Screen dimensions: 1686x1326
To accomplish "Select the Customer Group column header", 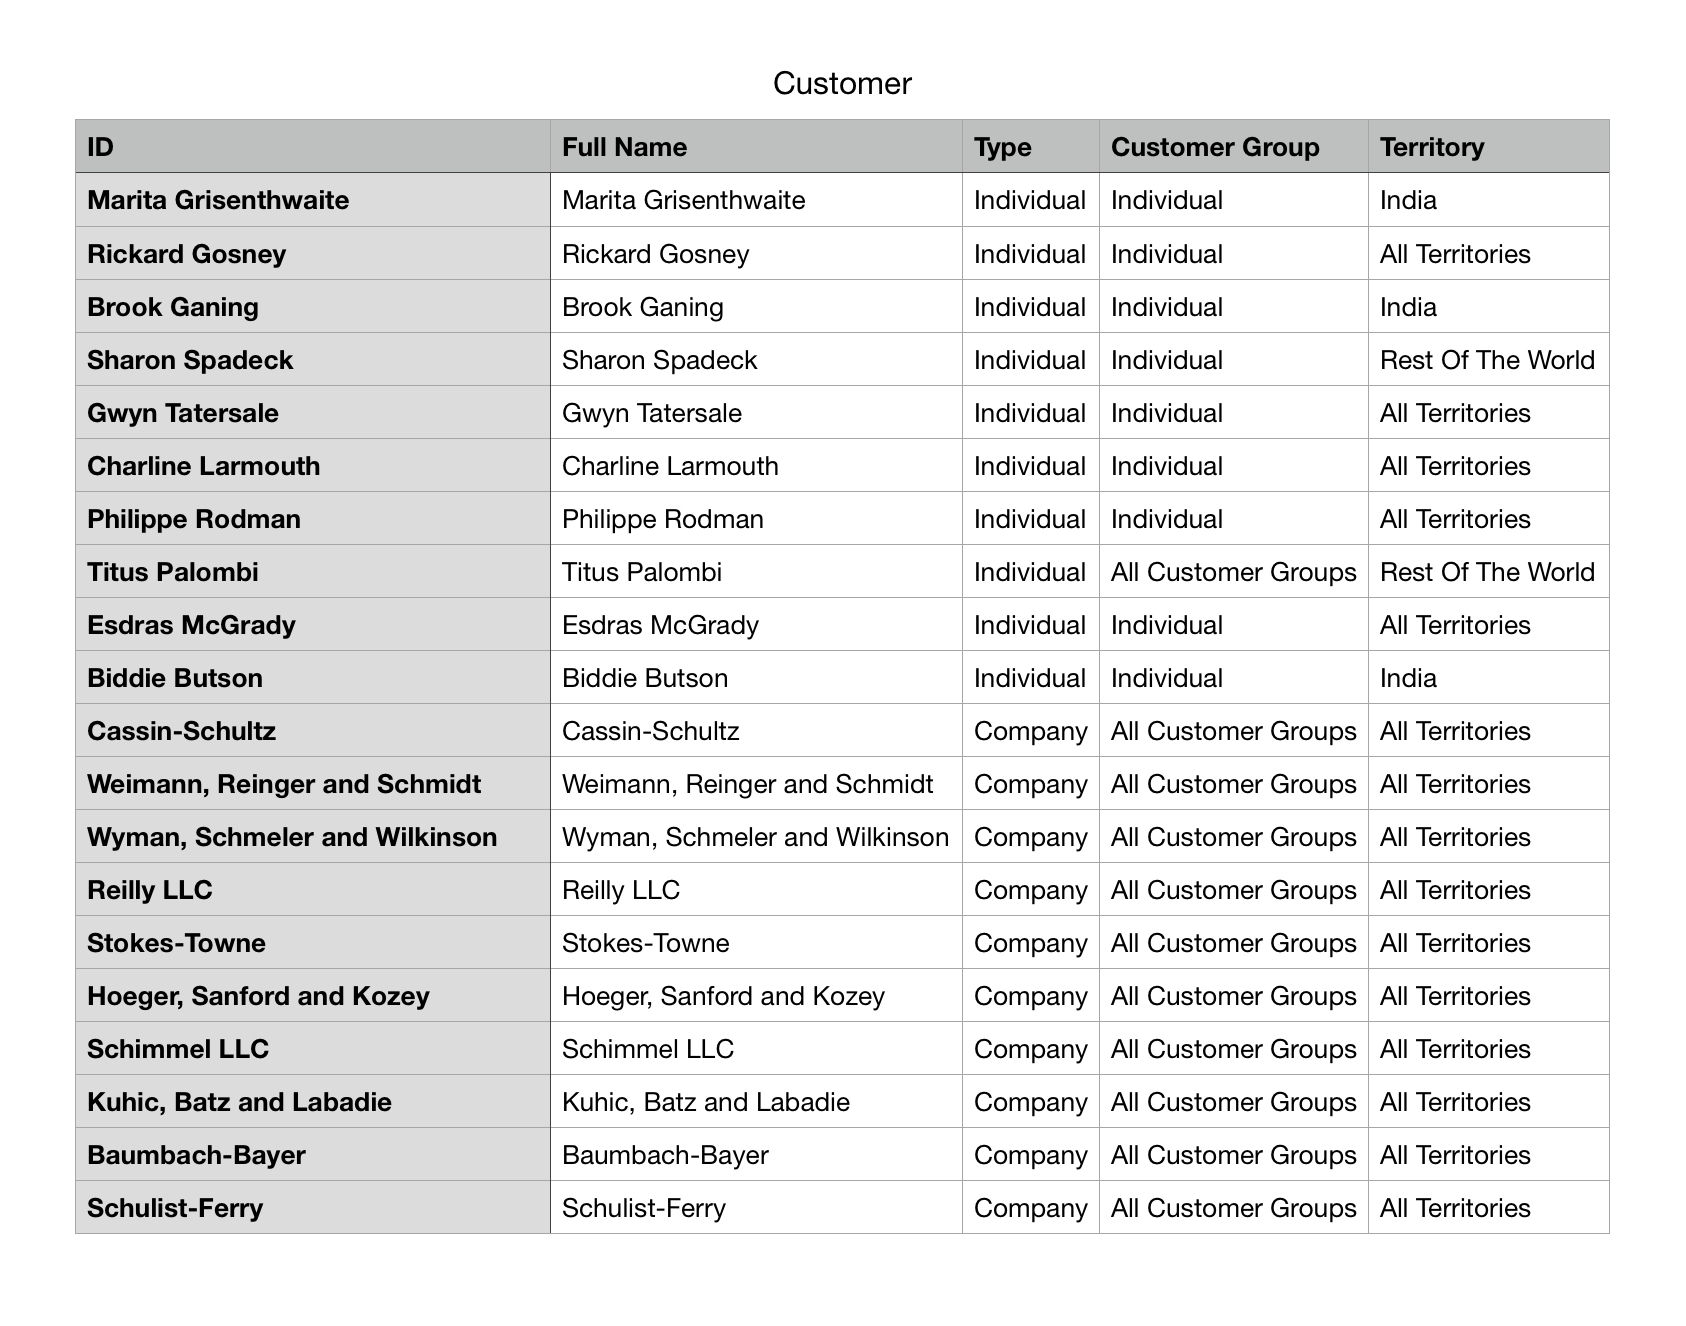I will (1234, 147).
